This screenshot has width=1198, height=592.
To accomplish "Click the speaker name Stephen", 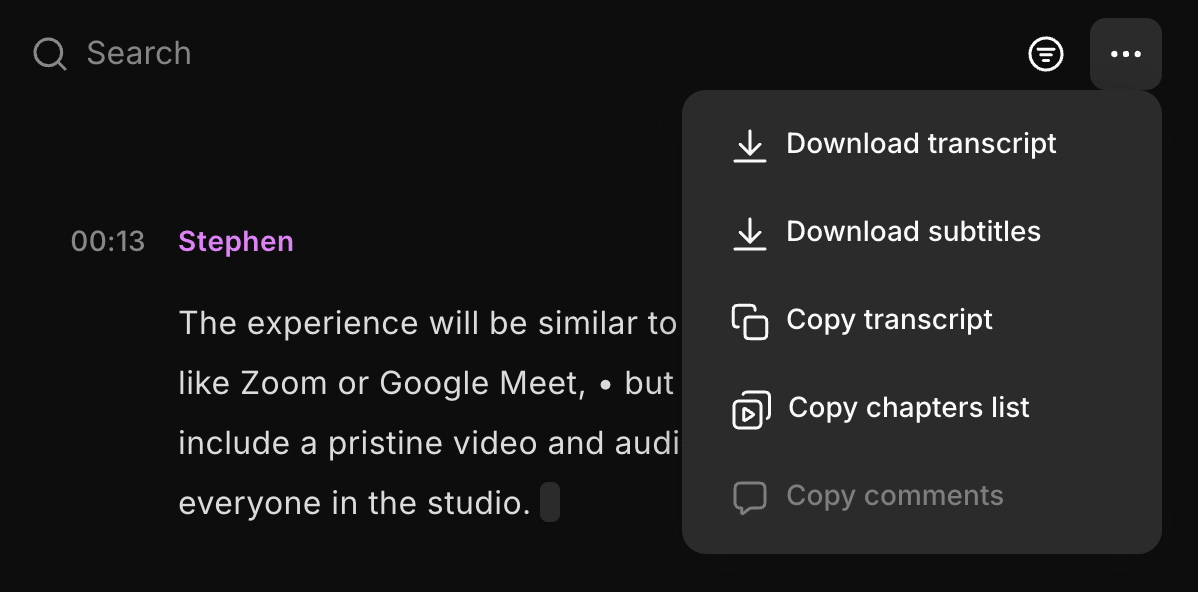I will point(236,242).
